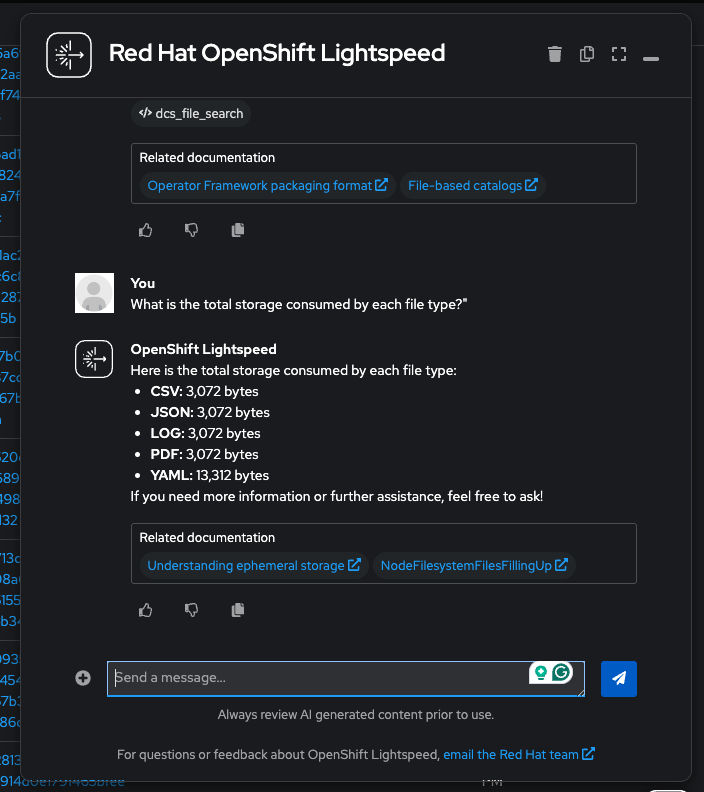
Task: Click the Lightspeed logo in header
Action: pyautogui.click(x=69, y=55)
